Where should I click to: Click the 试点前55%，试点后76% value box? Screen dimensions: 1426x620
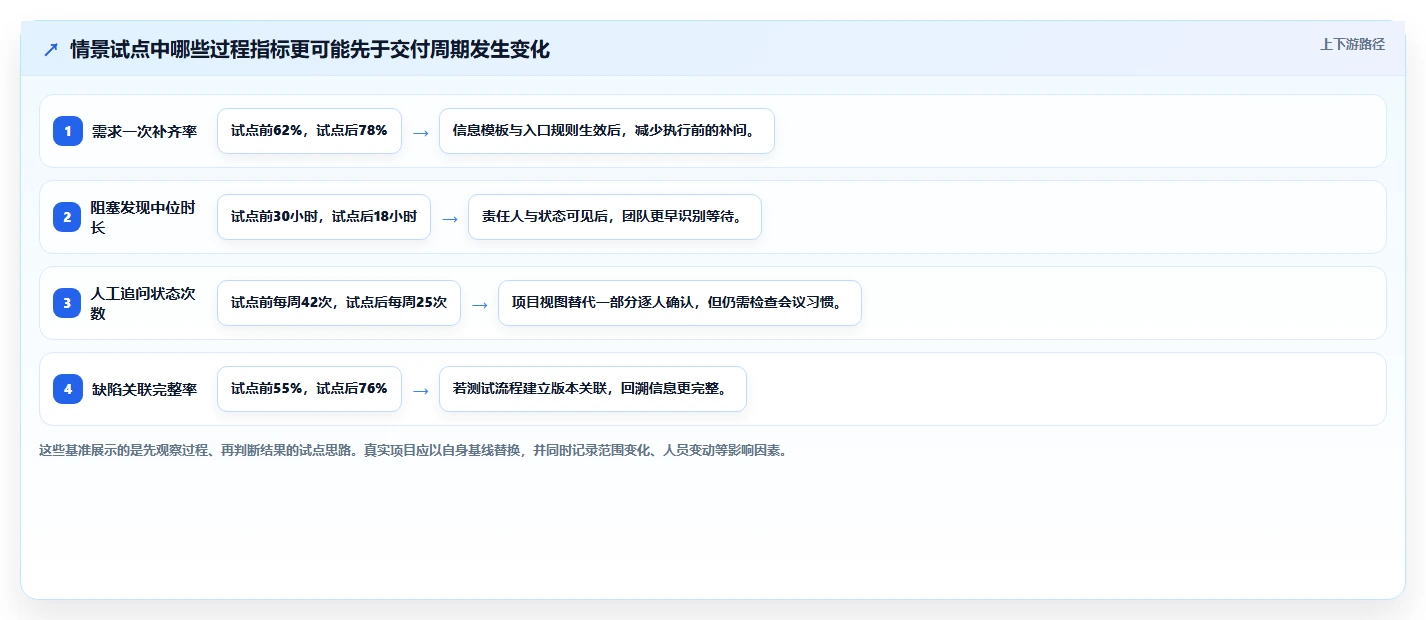(x=309, y=389)
